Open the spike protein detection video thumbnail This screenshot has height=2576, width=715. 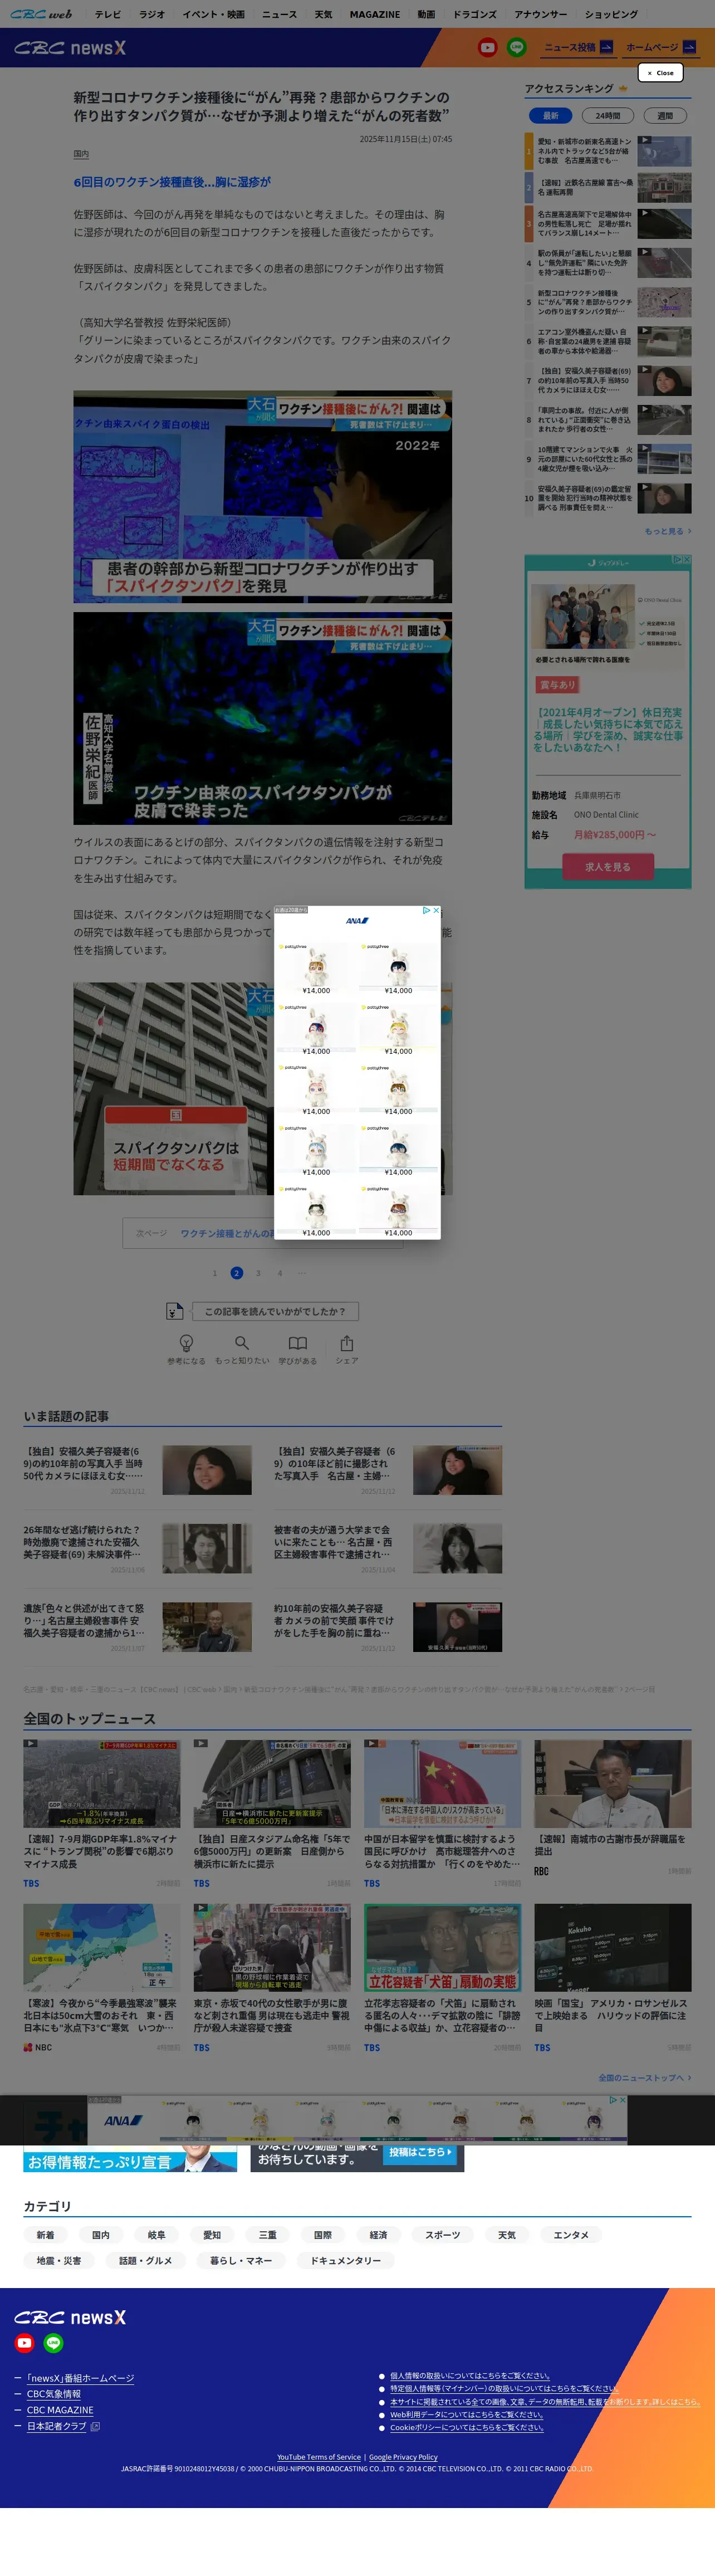click(x=262, y=497)
